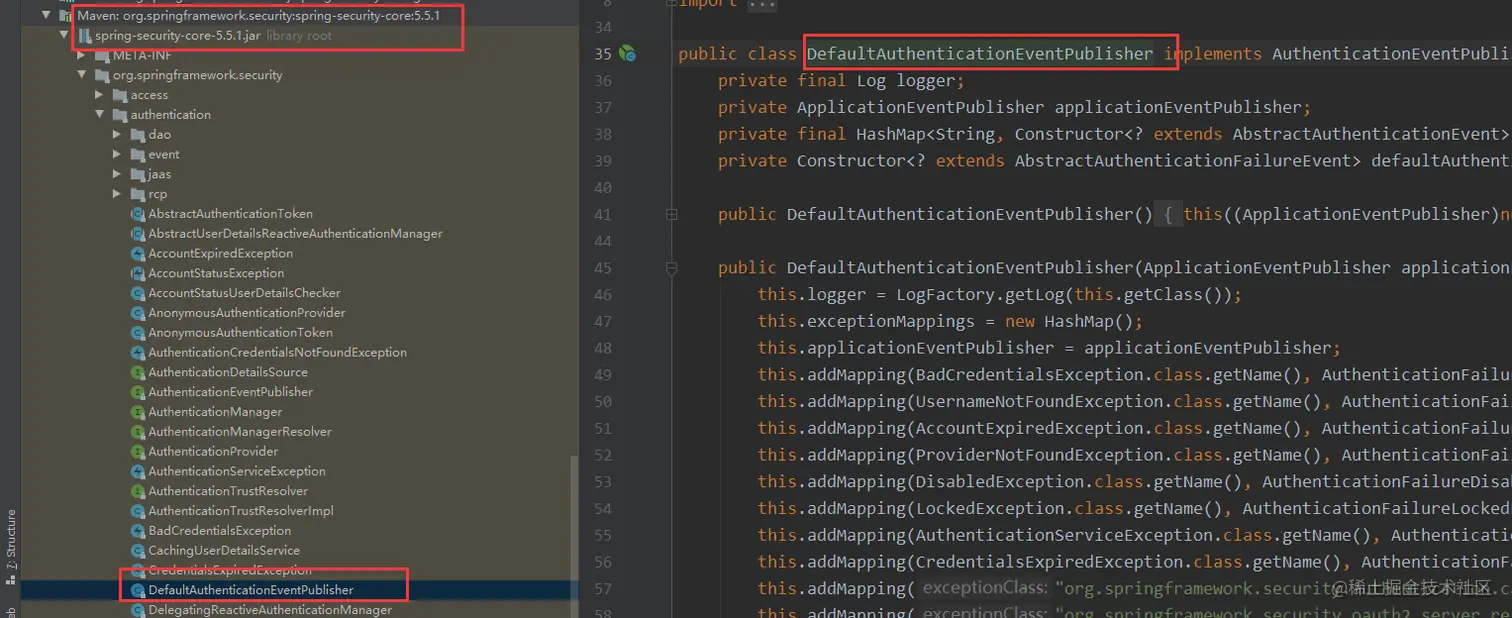
Task: Click the class icon beside AccountStatusUserDetailsChecker
Action: point(139,293)
